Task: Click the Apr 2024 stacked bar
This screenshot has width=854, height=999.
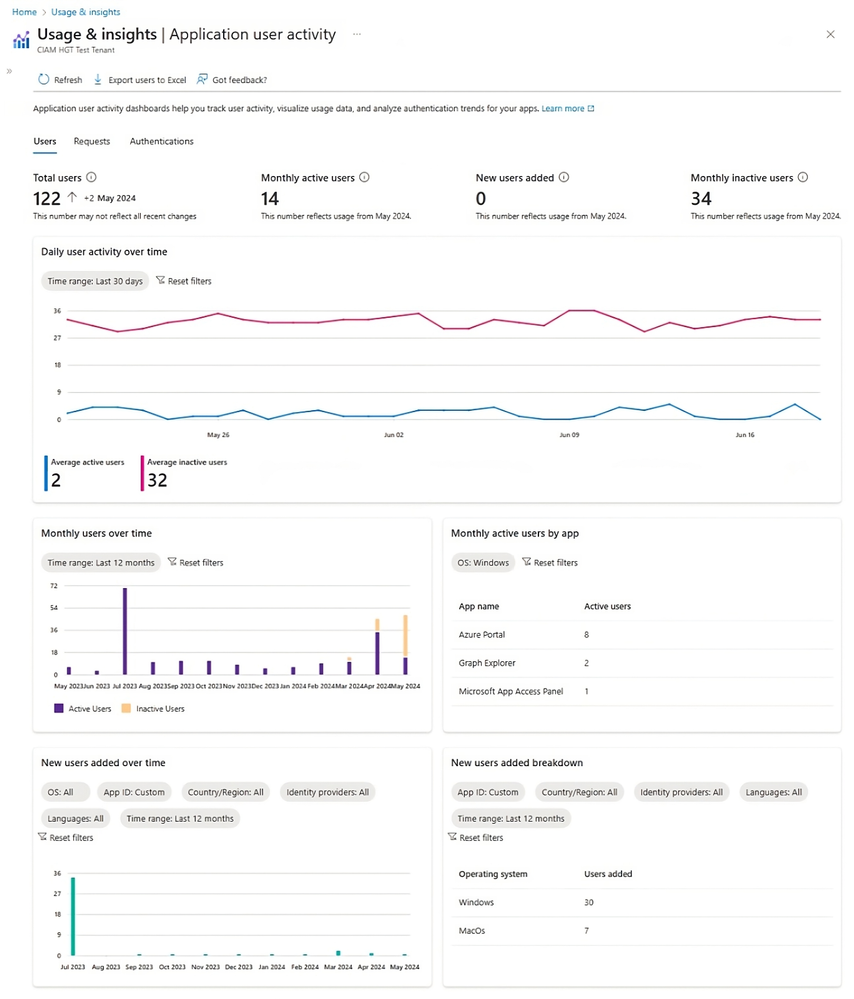Action: coord(377,646)
